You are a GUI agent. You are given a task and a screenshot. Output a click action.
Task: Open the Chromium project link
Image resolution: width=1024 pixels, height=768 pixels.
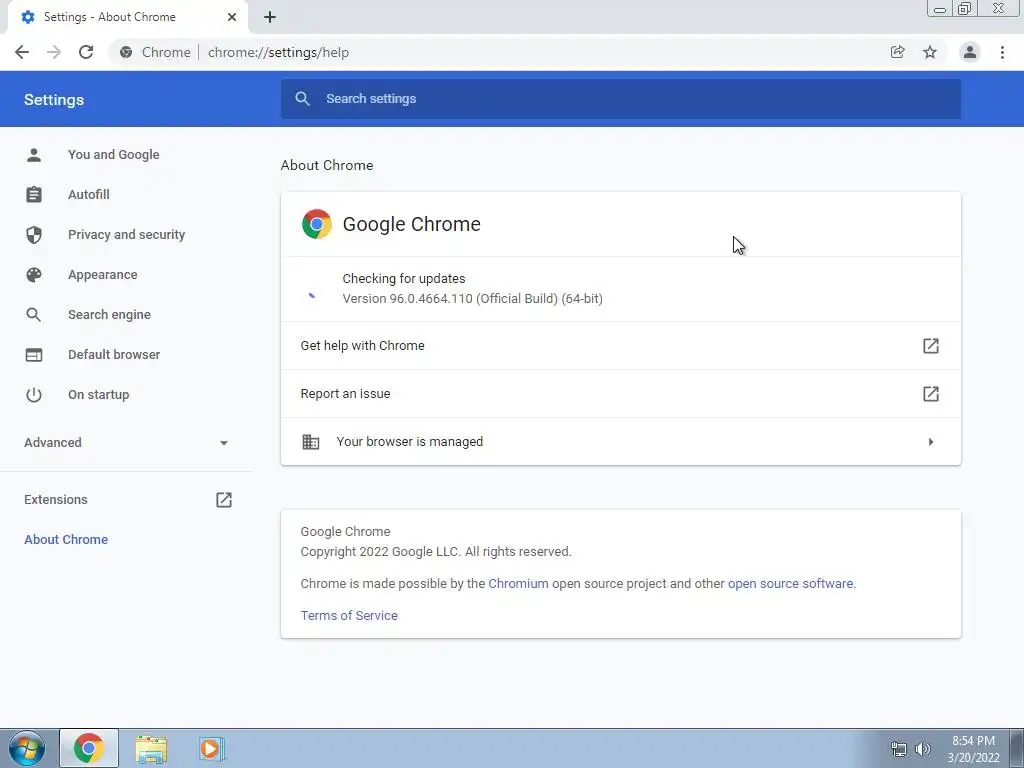[519, 583]
